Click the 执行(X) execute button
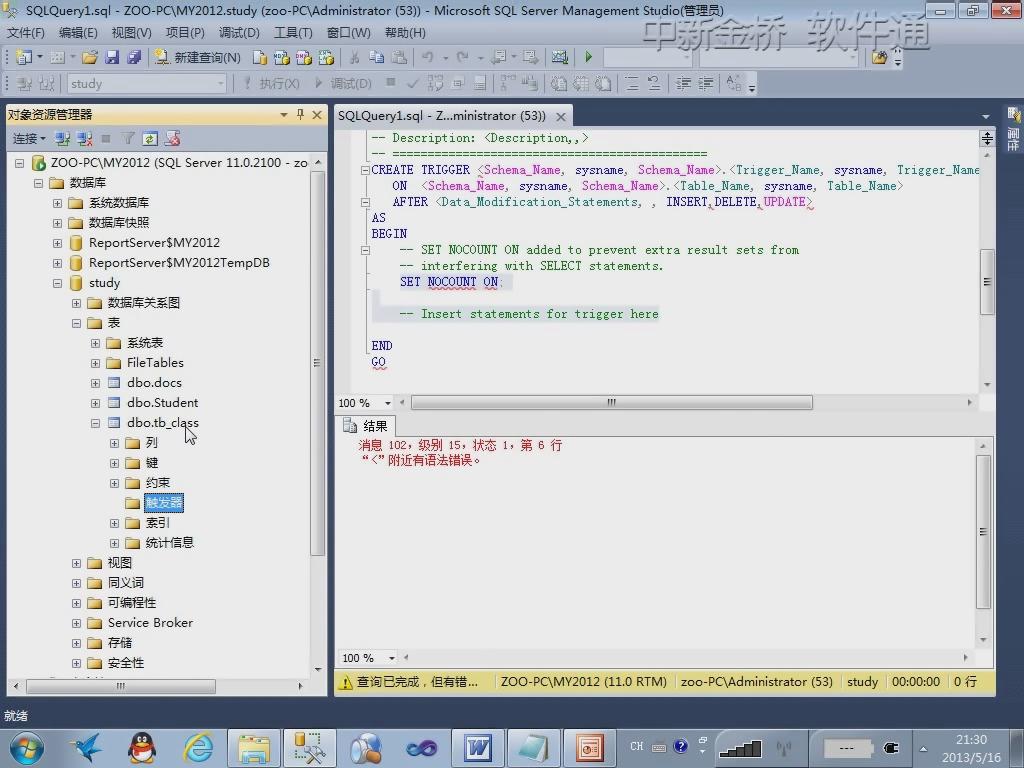Viewport: 1024px width, 768px height. click(x=272, y=84)
